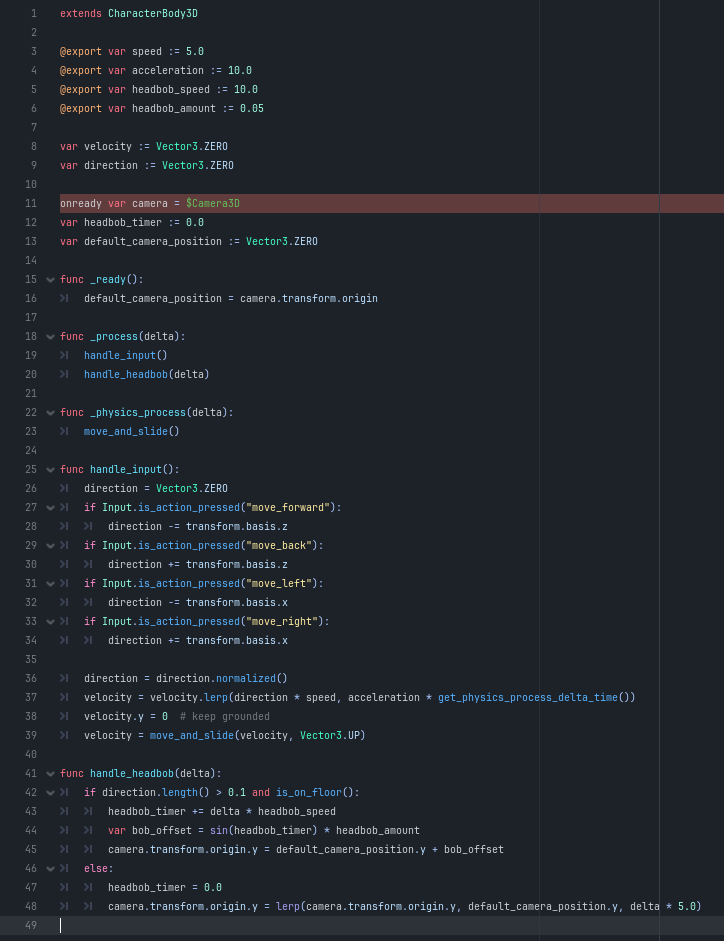This screenshot has width=724, height=941.
Task: Collapse the _ready function fold arrow
Action: pos(50,280)
